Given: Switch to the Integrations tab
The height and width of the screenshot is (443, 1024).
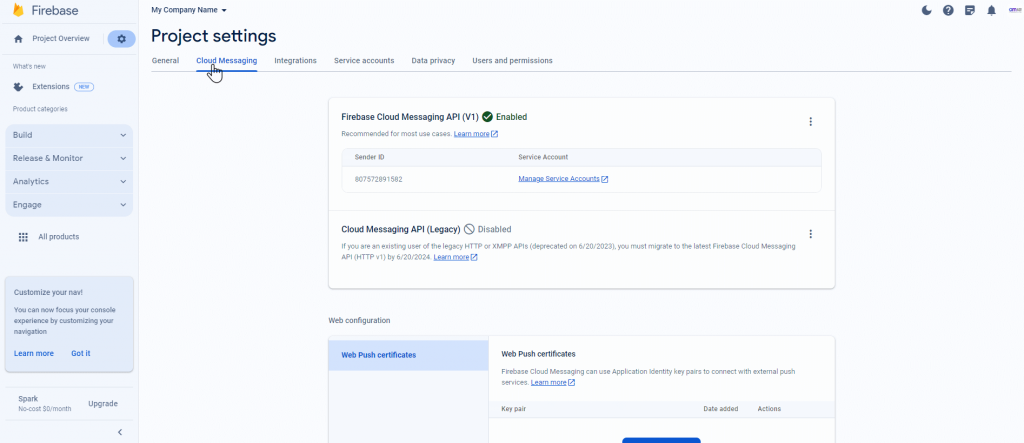Looking at the screenshot, I should (x=295, y=61).
